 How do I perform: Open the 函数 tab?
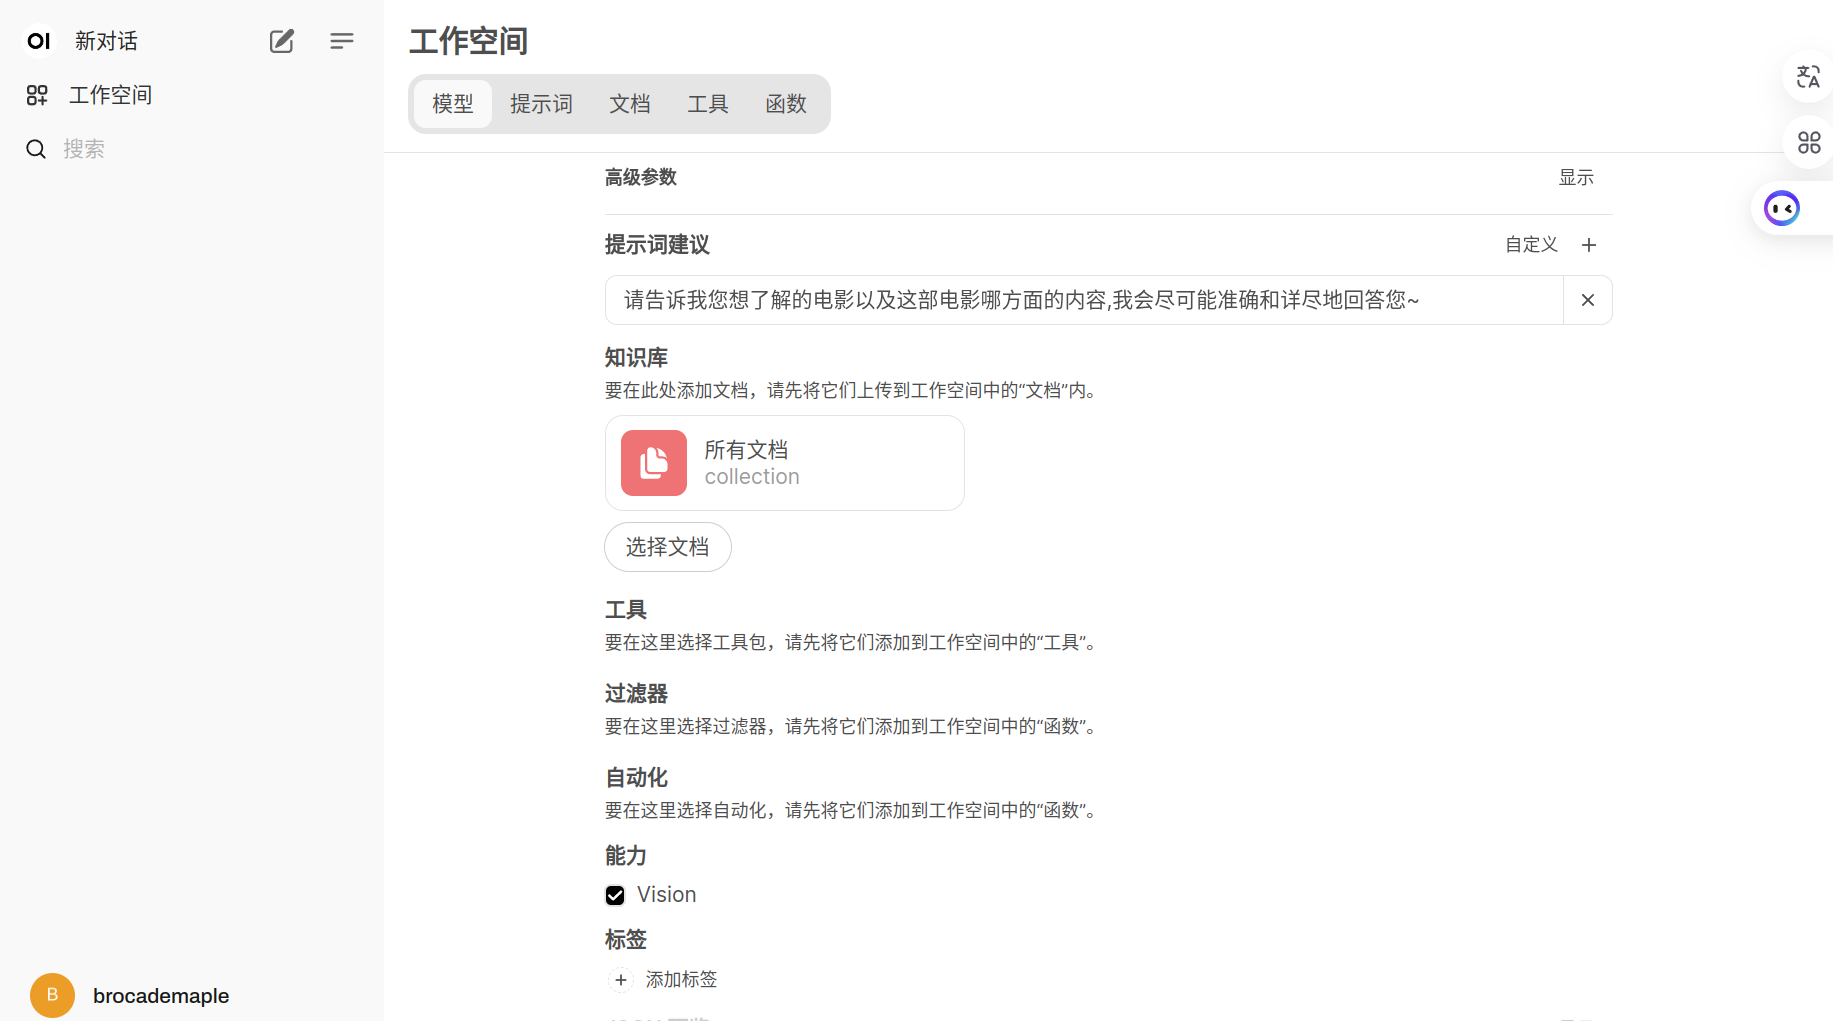pyautogui.click(x=785, y=104)
